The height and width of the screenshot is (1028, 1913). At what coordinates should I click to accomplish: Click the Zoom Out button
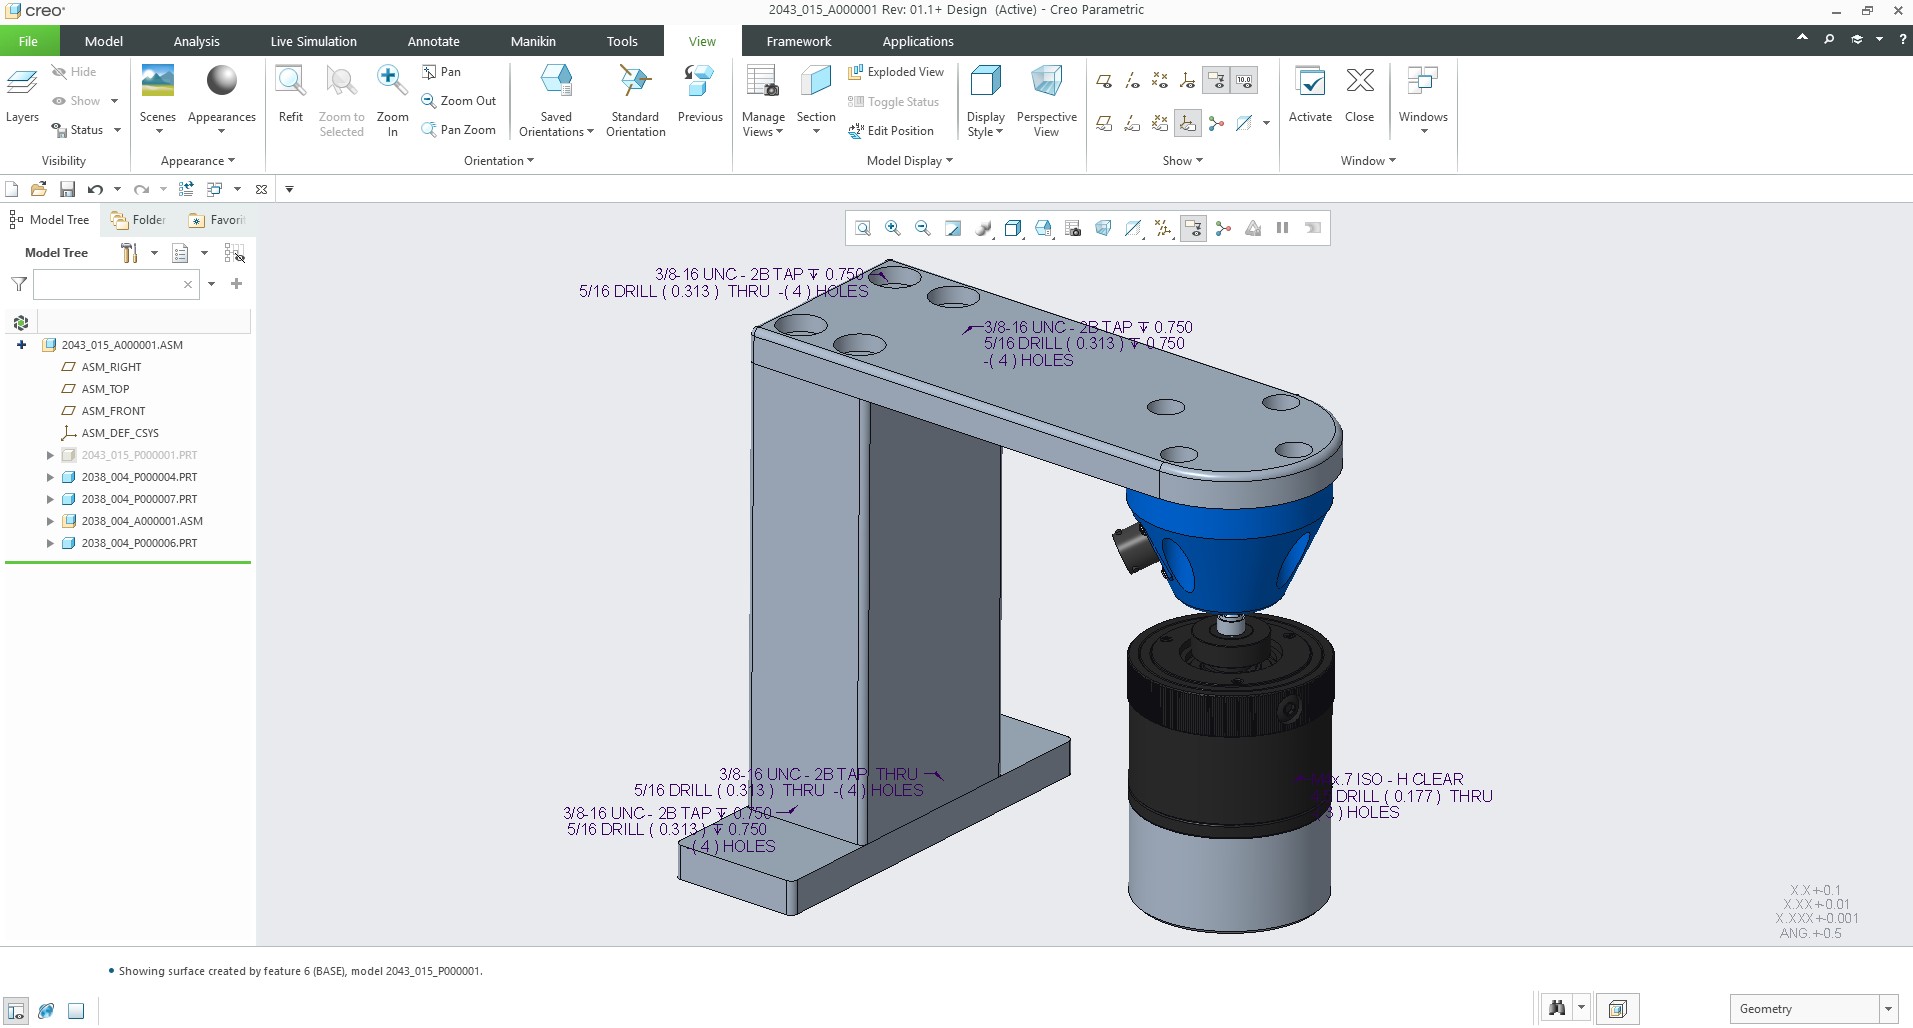(458, 101)
